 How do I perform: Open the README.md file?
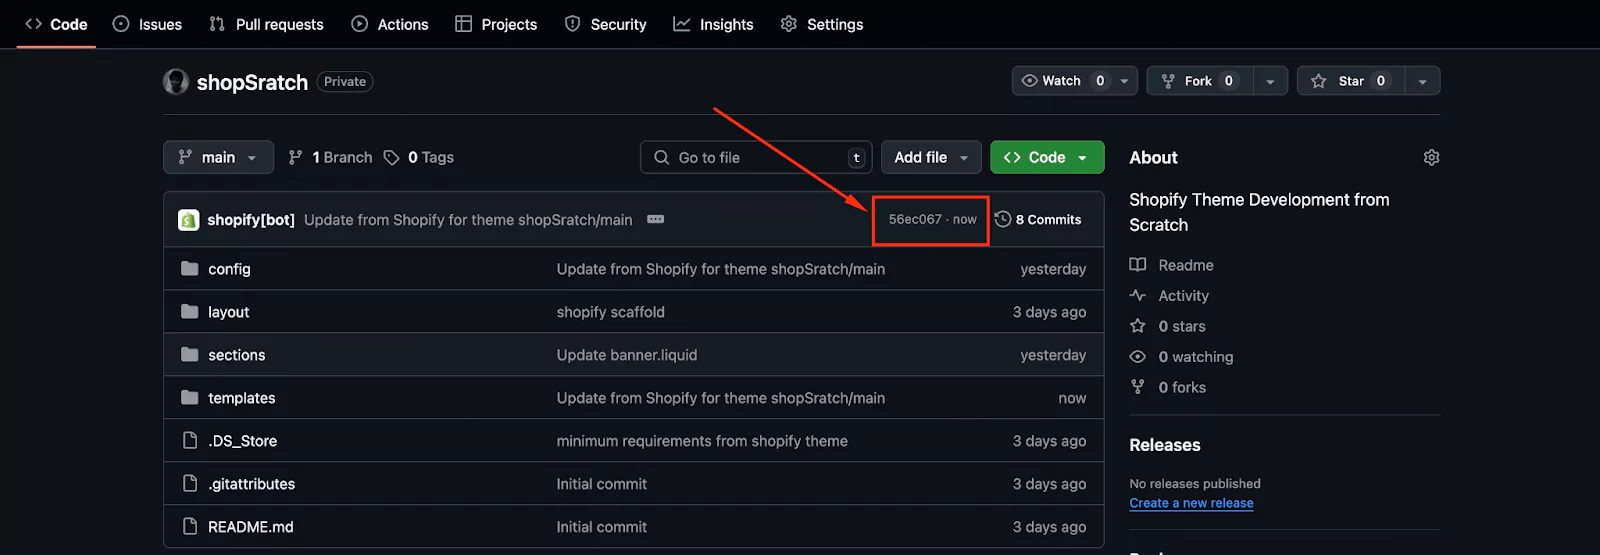point(250,527)
